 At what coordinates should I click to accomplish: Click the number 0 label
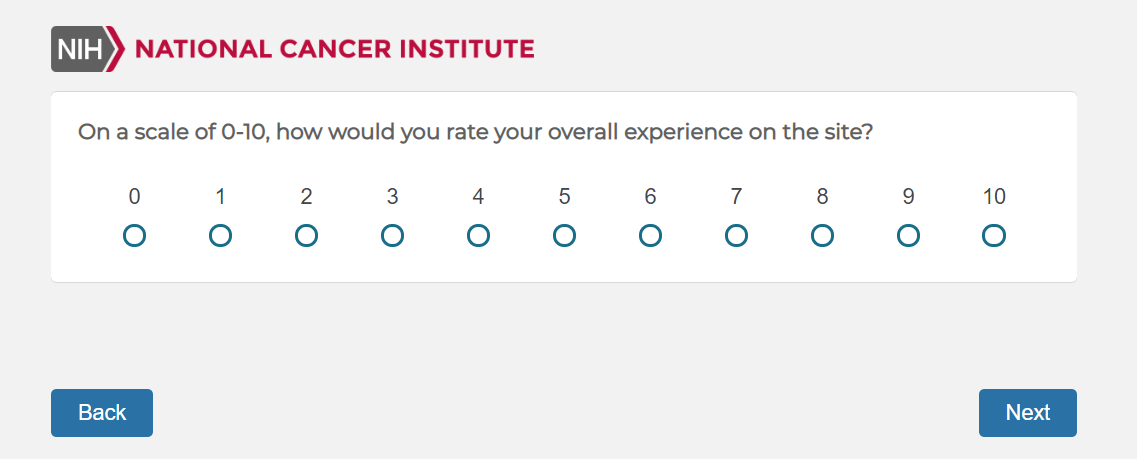click(x=134, y=197)
